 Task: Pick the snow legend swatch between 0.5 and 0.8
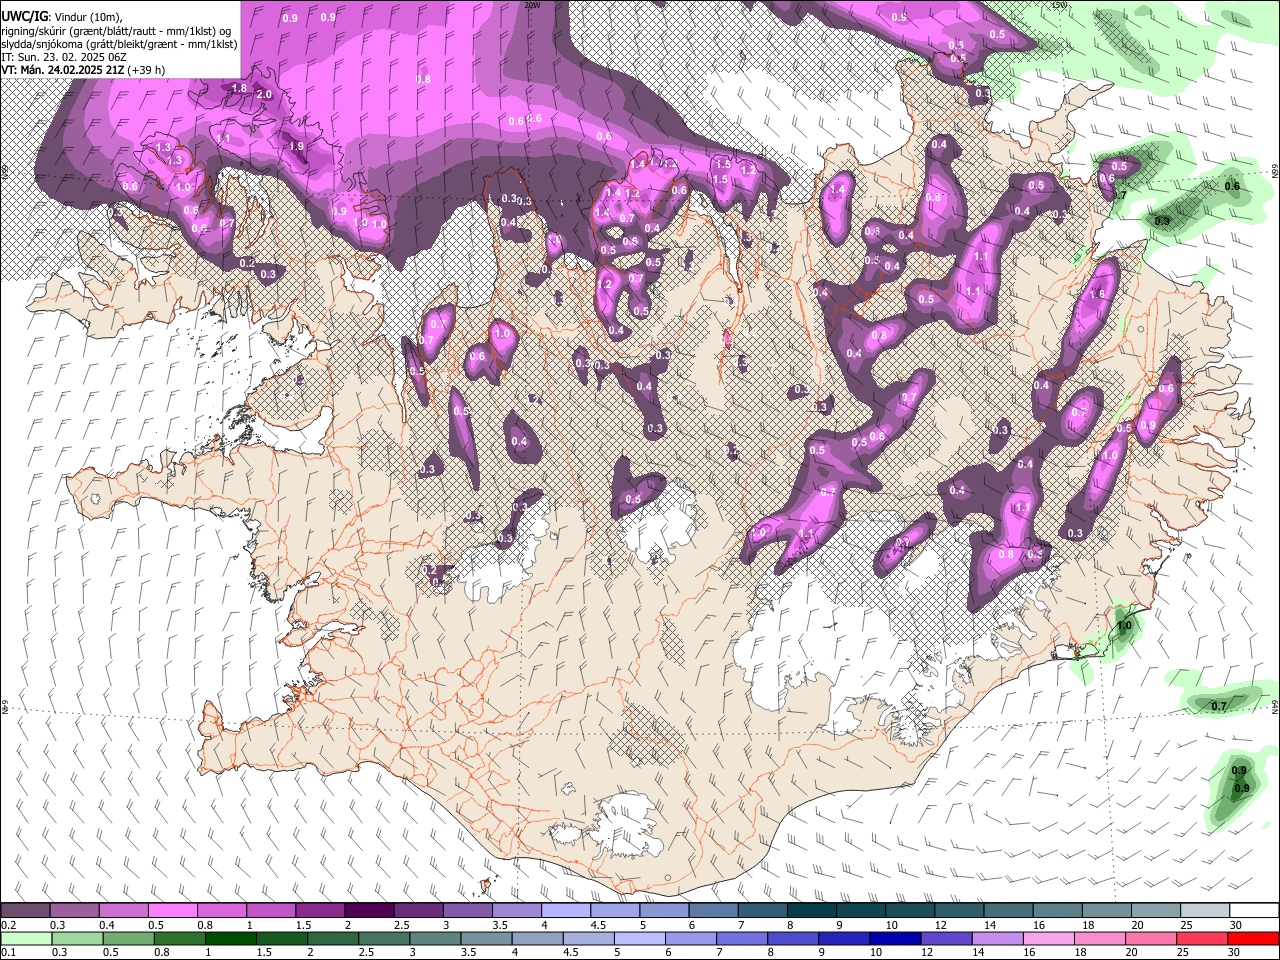click(173, 910)
